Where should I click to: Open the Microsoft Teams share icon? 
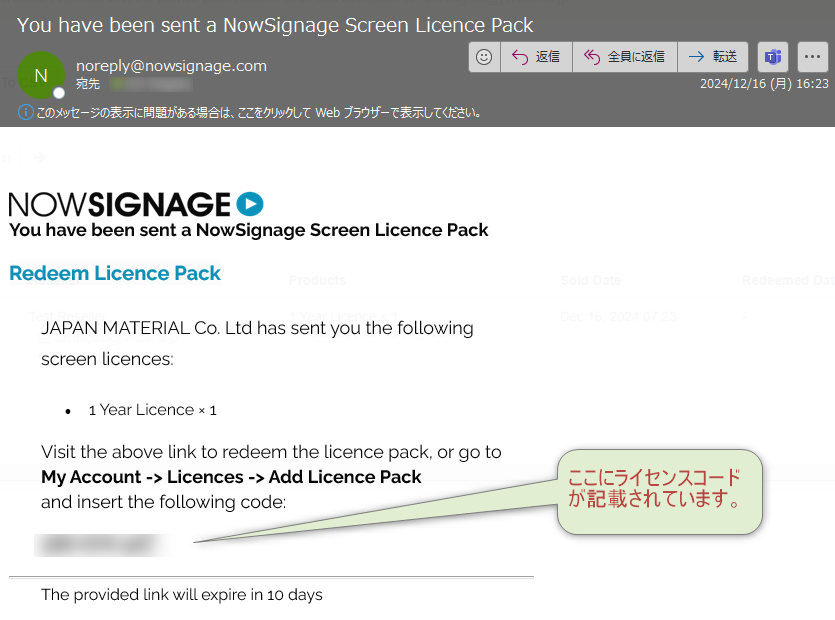tap(773, 56)
